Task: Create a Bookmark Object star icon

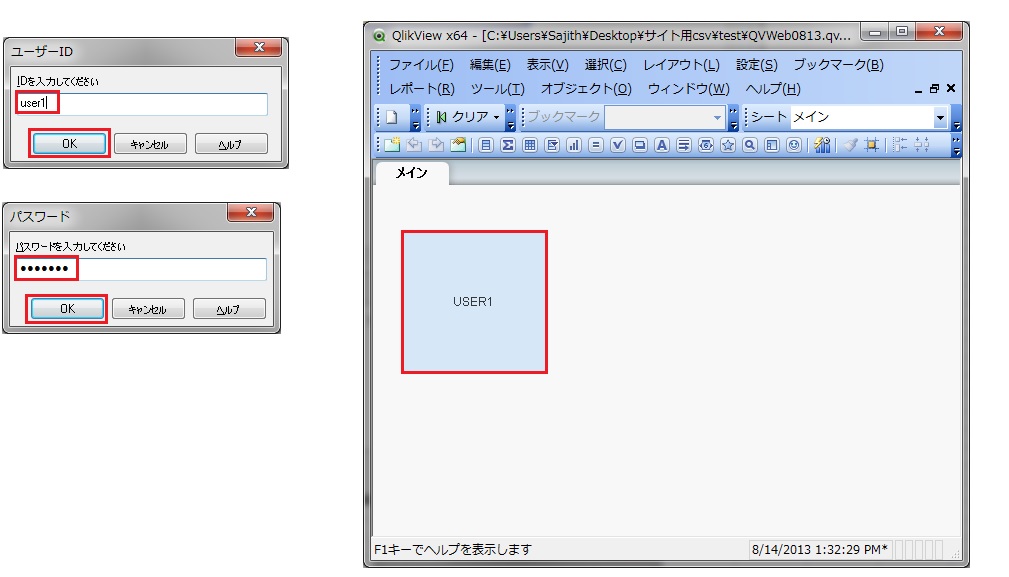Action: pos(728,145)
